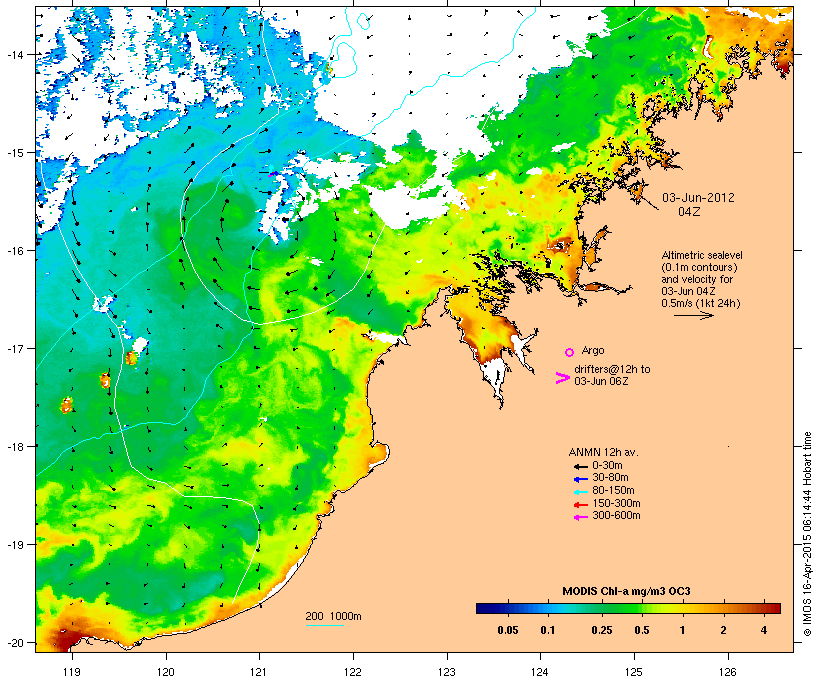Click the date label 03-Jun-2012
820x680 pixels.
[x=698, y=198]
